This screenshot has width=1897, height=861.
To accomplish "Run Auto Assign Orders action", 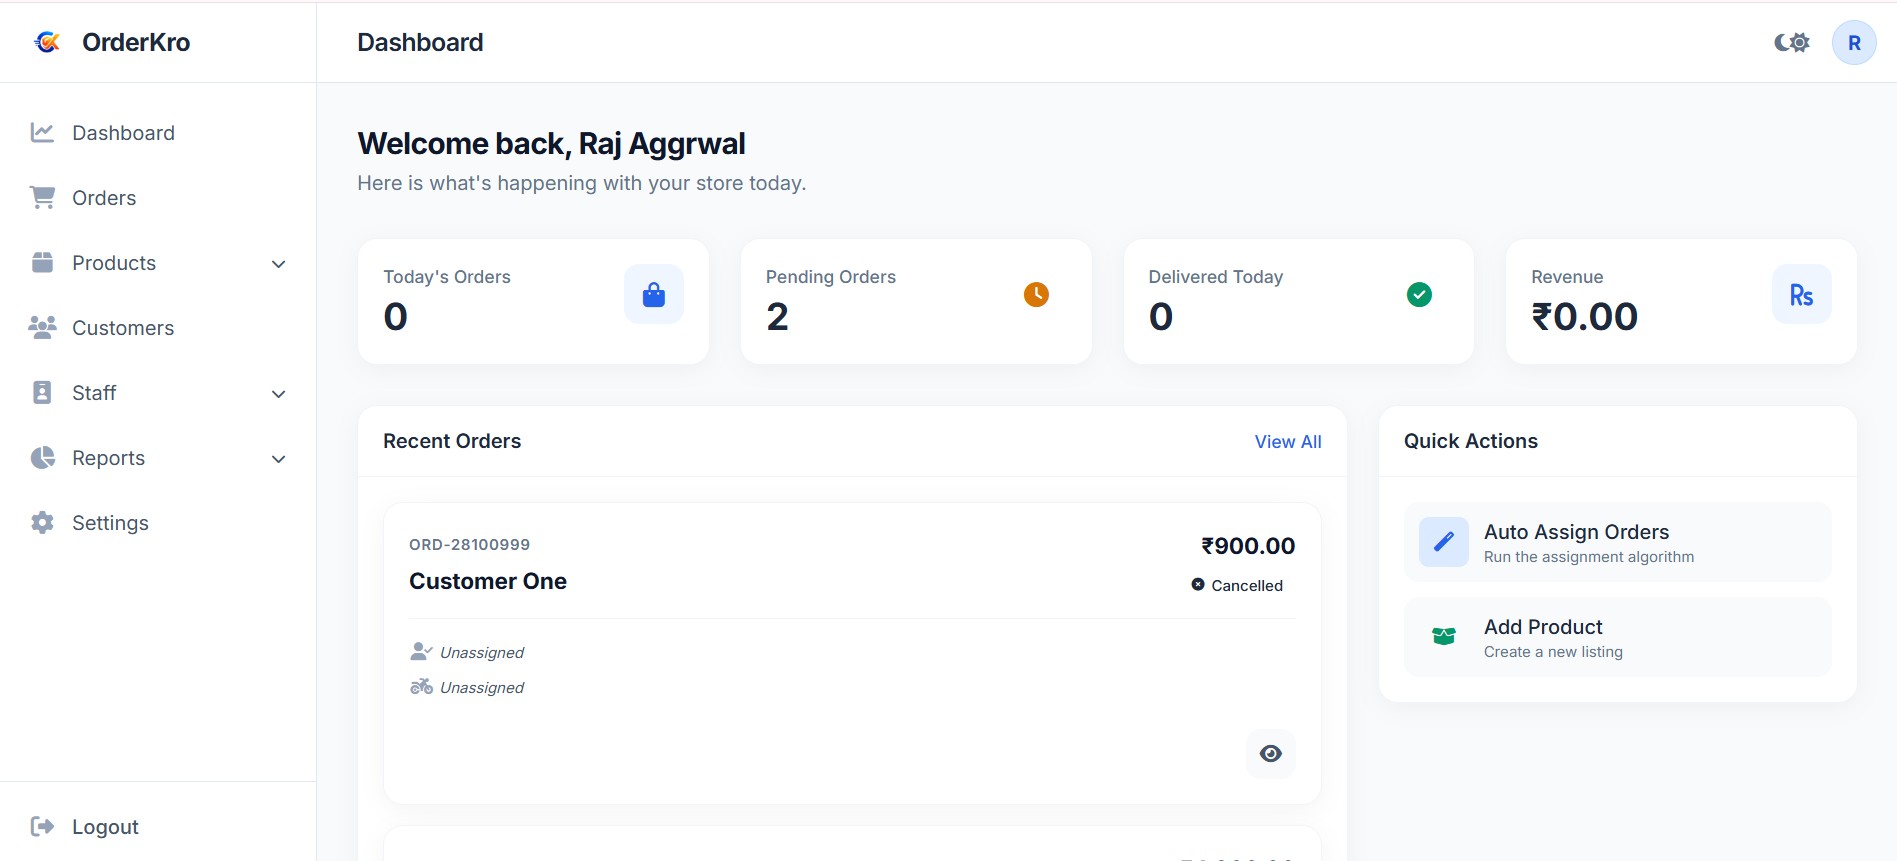I will [x=1618, y=542].
